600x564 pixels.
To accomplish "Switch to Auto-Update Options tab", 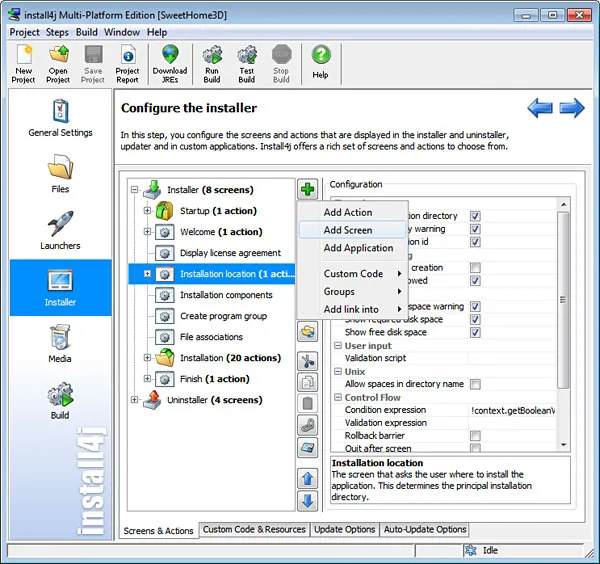I will (425, 530).
